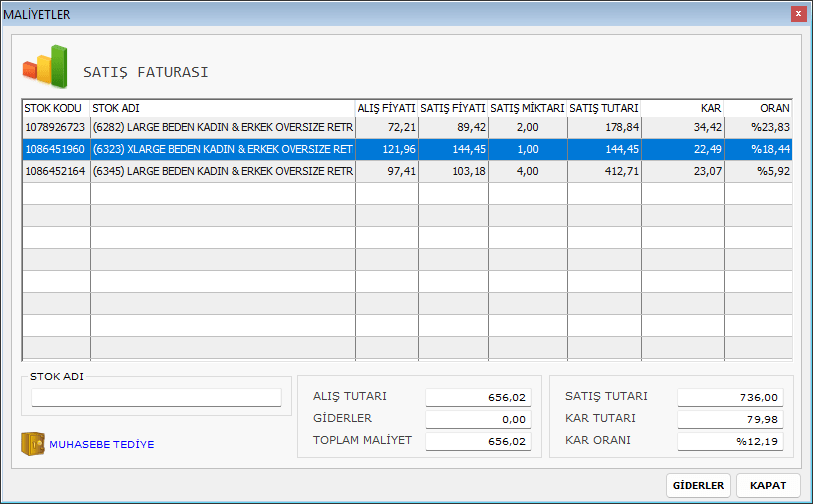Click the TOPLAM MALİYET value field
813x504 pixels.
(x=478, y=440)
